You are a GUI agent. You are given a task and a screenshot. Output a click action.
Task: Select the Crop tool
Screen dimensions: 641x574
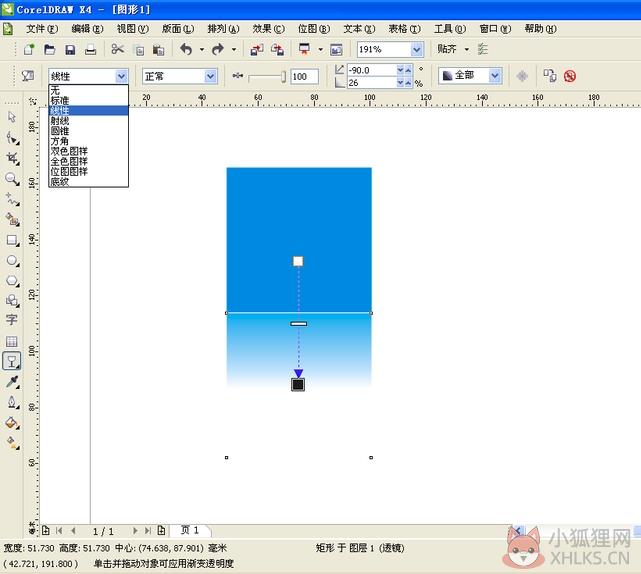click(x=12, y=159)
